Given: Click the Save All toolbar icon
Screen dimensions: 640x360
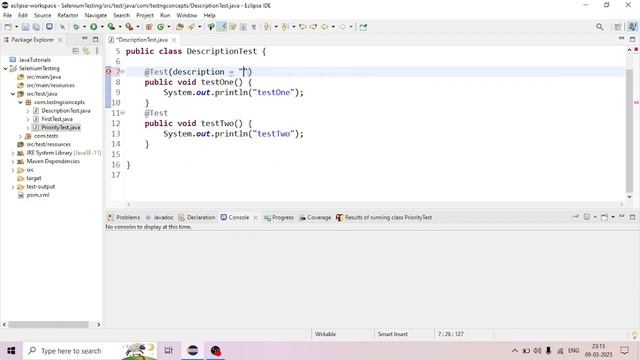Looking at the screenshot, I should click(36, 27).
